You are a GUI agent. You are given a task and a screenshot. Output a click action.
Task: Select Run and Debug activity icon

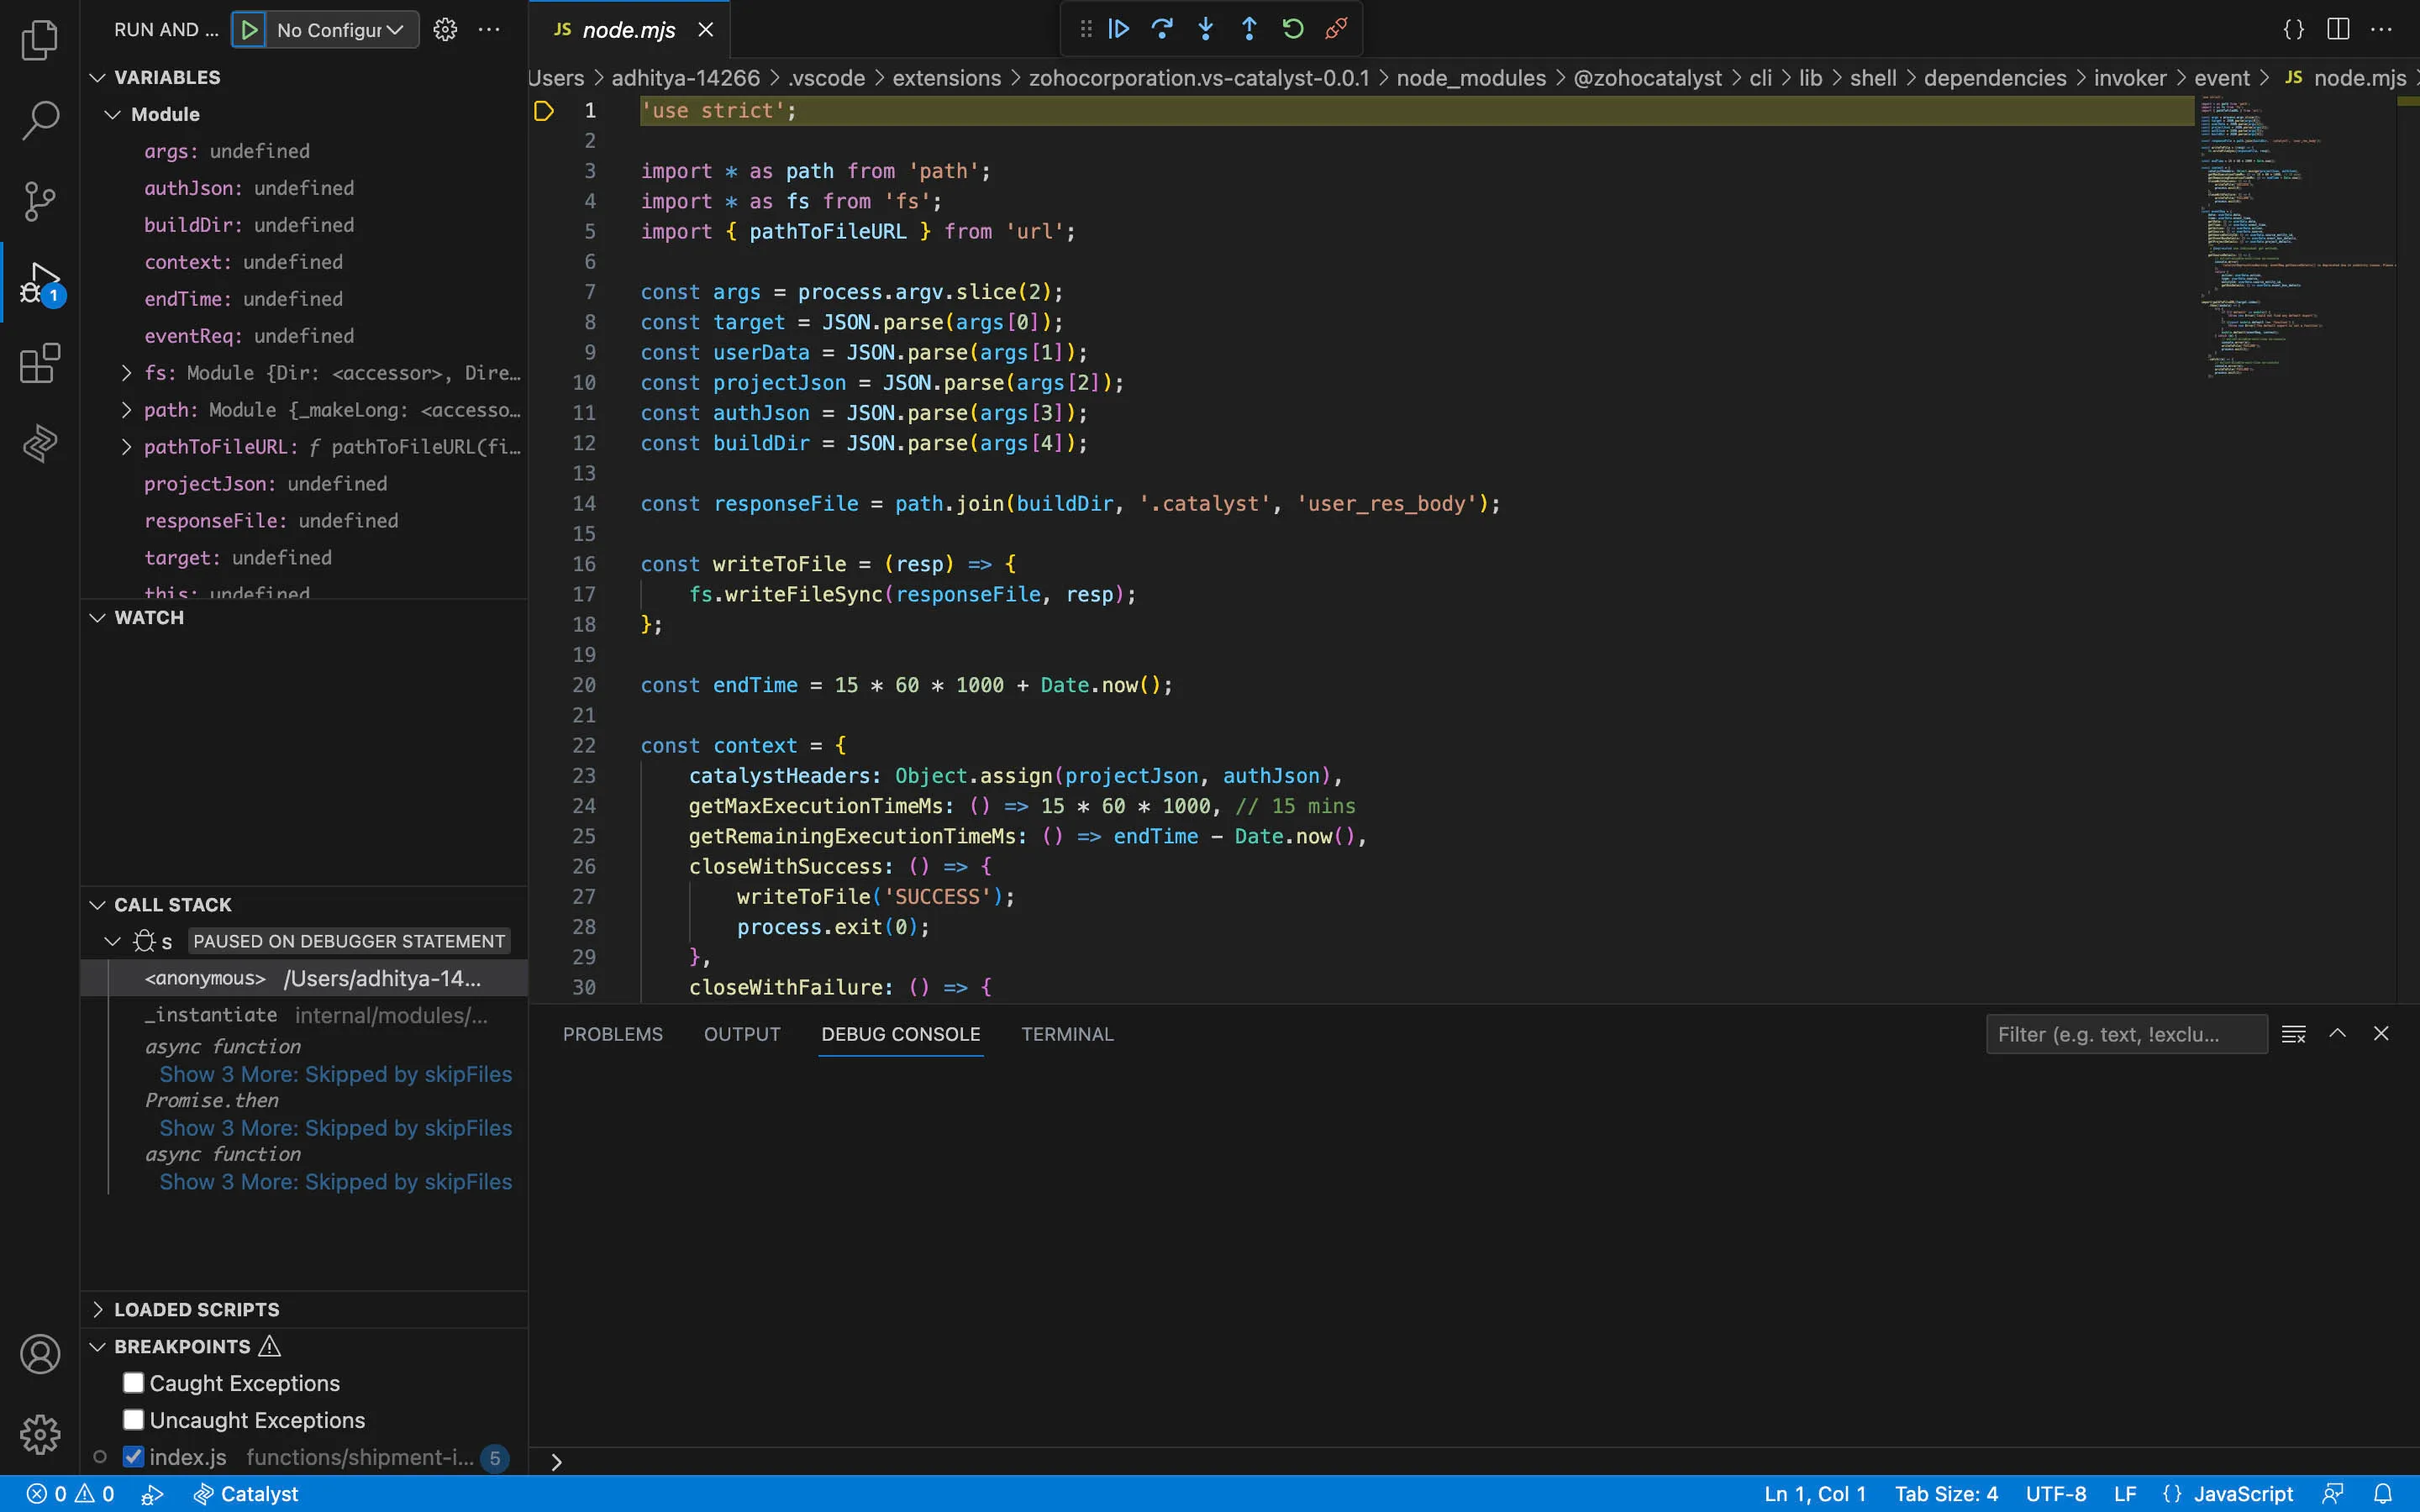coord(40,283)
